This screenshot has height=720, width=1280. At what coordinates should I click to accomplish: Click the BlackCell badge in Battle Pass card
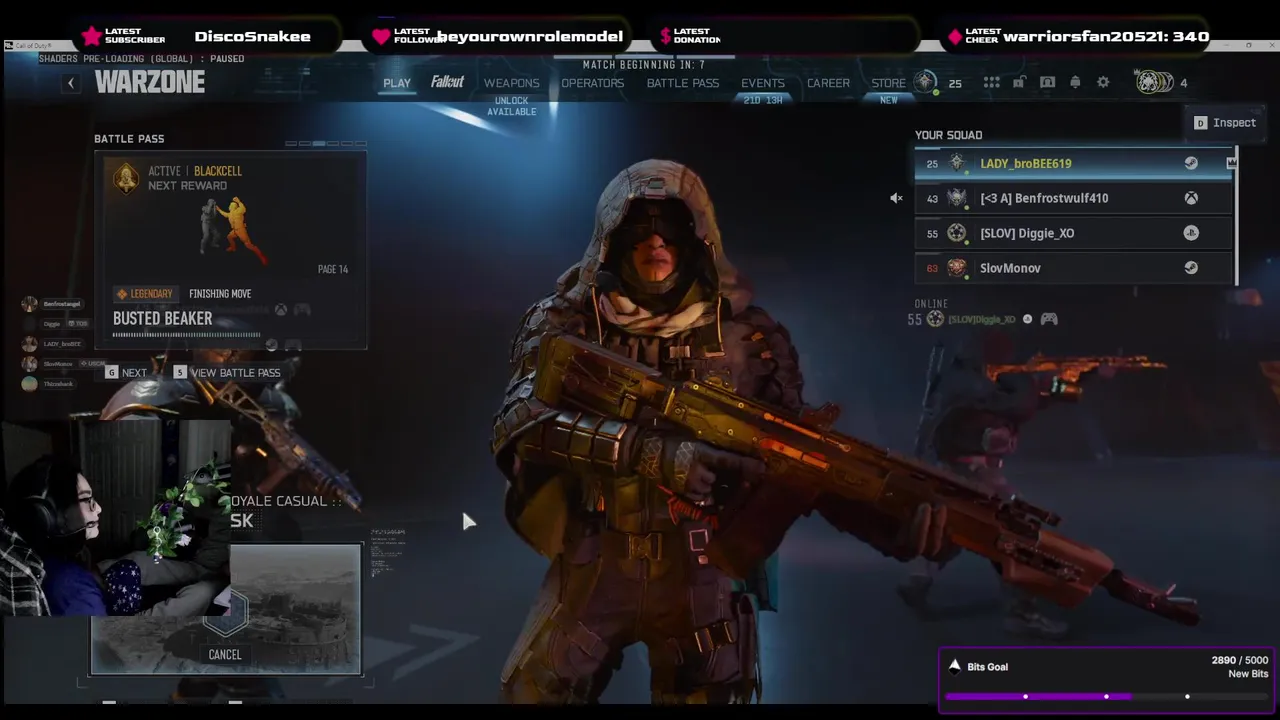(126, 178)
